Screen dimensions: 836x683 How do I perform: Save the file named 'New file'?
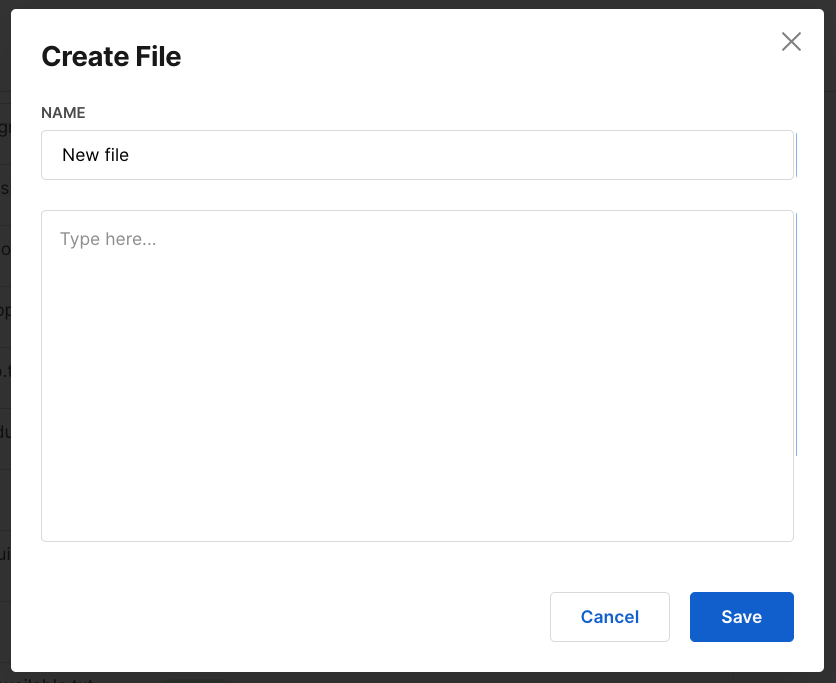tap(741, 617)
